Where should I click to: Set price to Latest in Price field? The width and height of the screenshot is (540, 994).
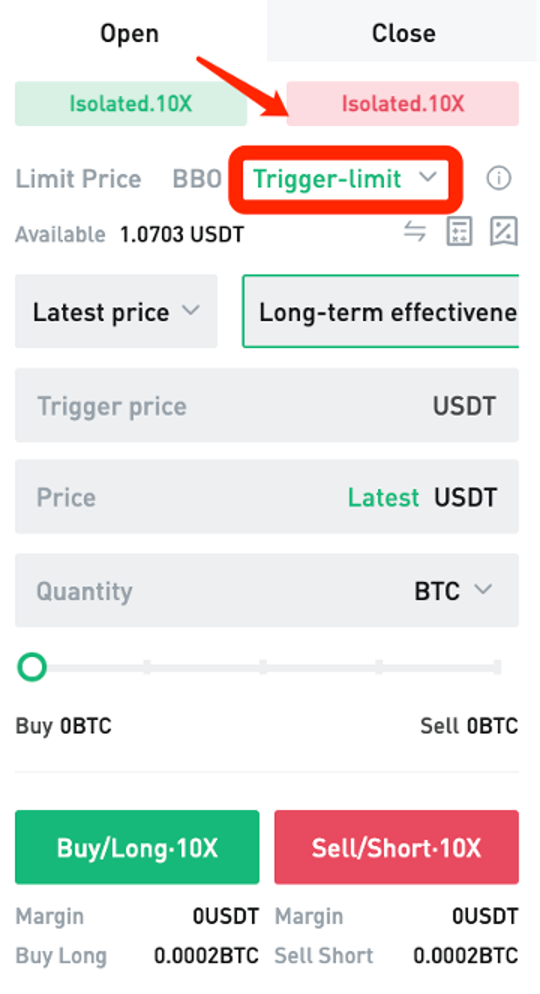point(383,498)
